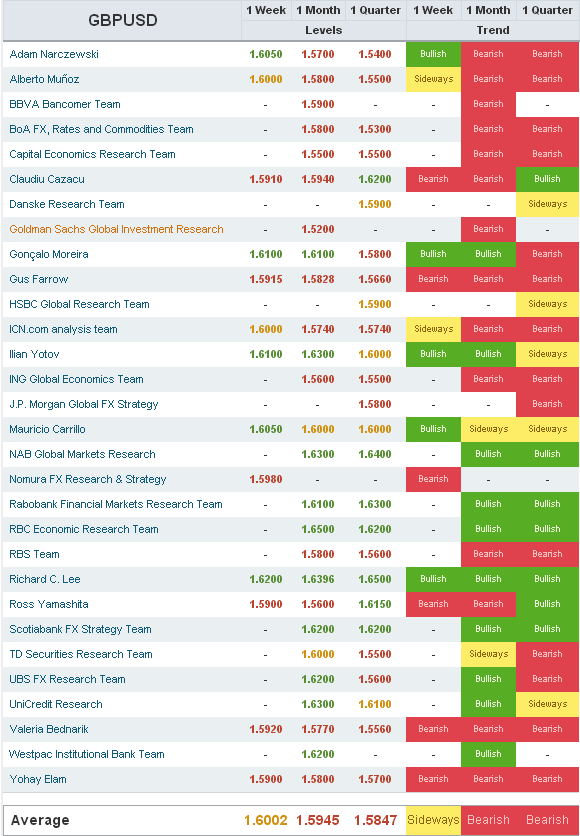
Task: Click Richard C. Lee link
Action: pos(45,580)
